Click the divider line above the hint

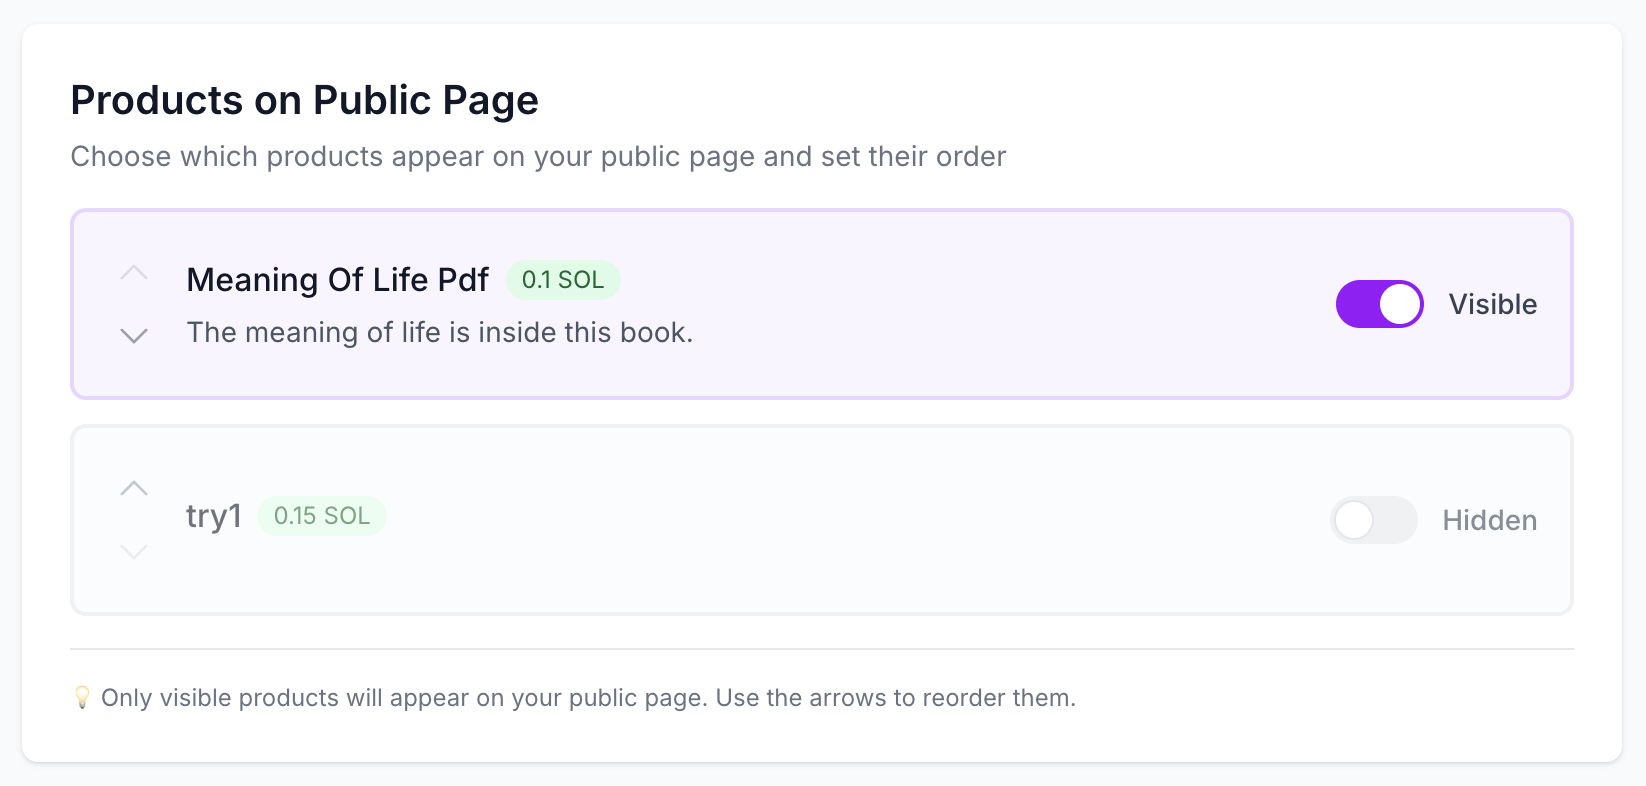coord(821,649)
